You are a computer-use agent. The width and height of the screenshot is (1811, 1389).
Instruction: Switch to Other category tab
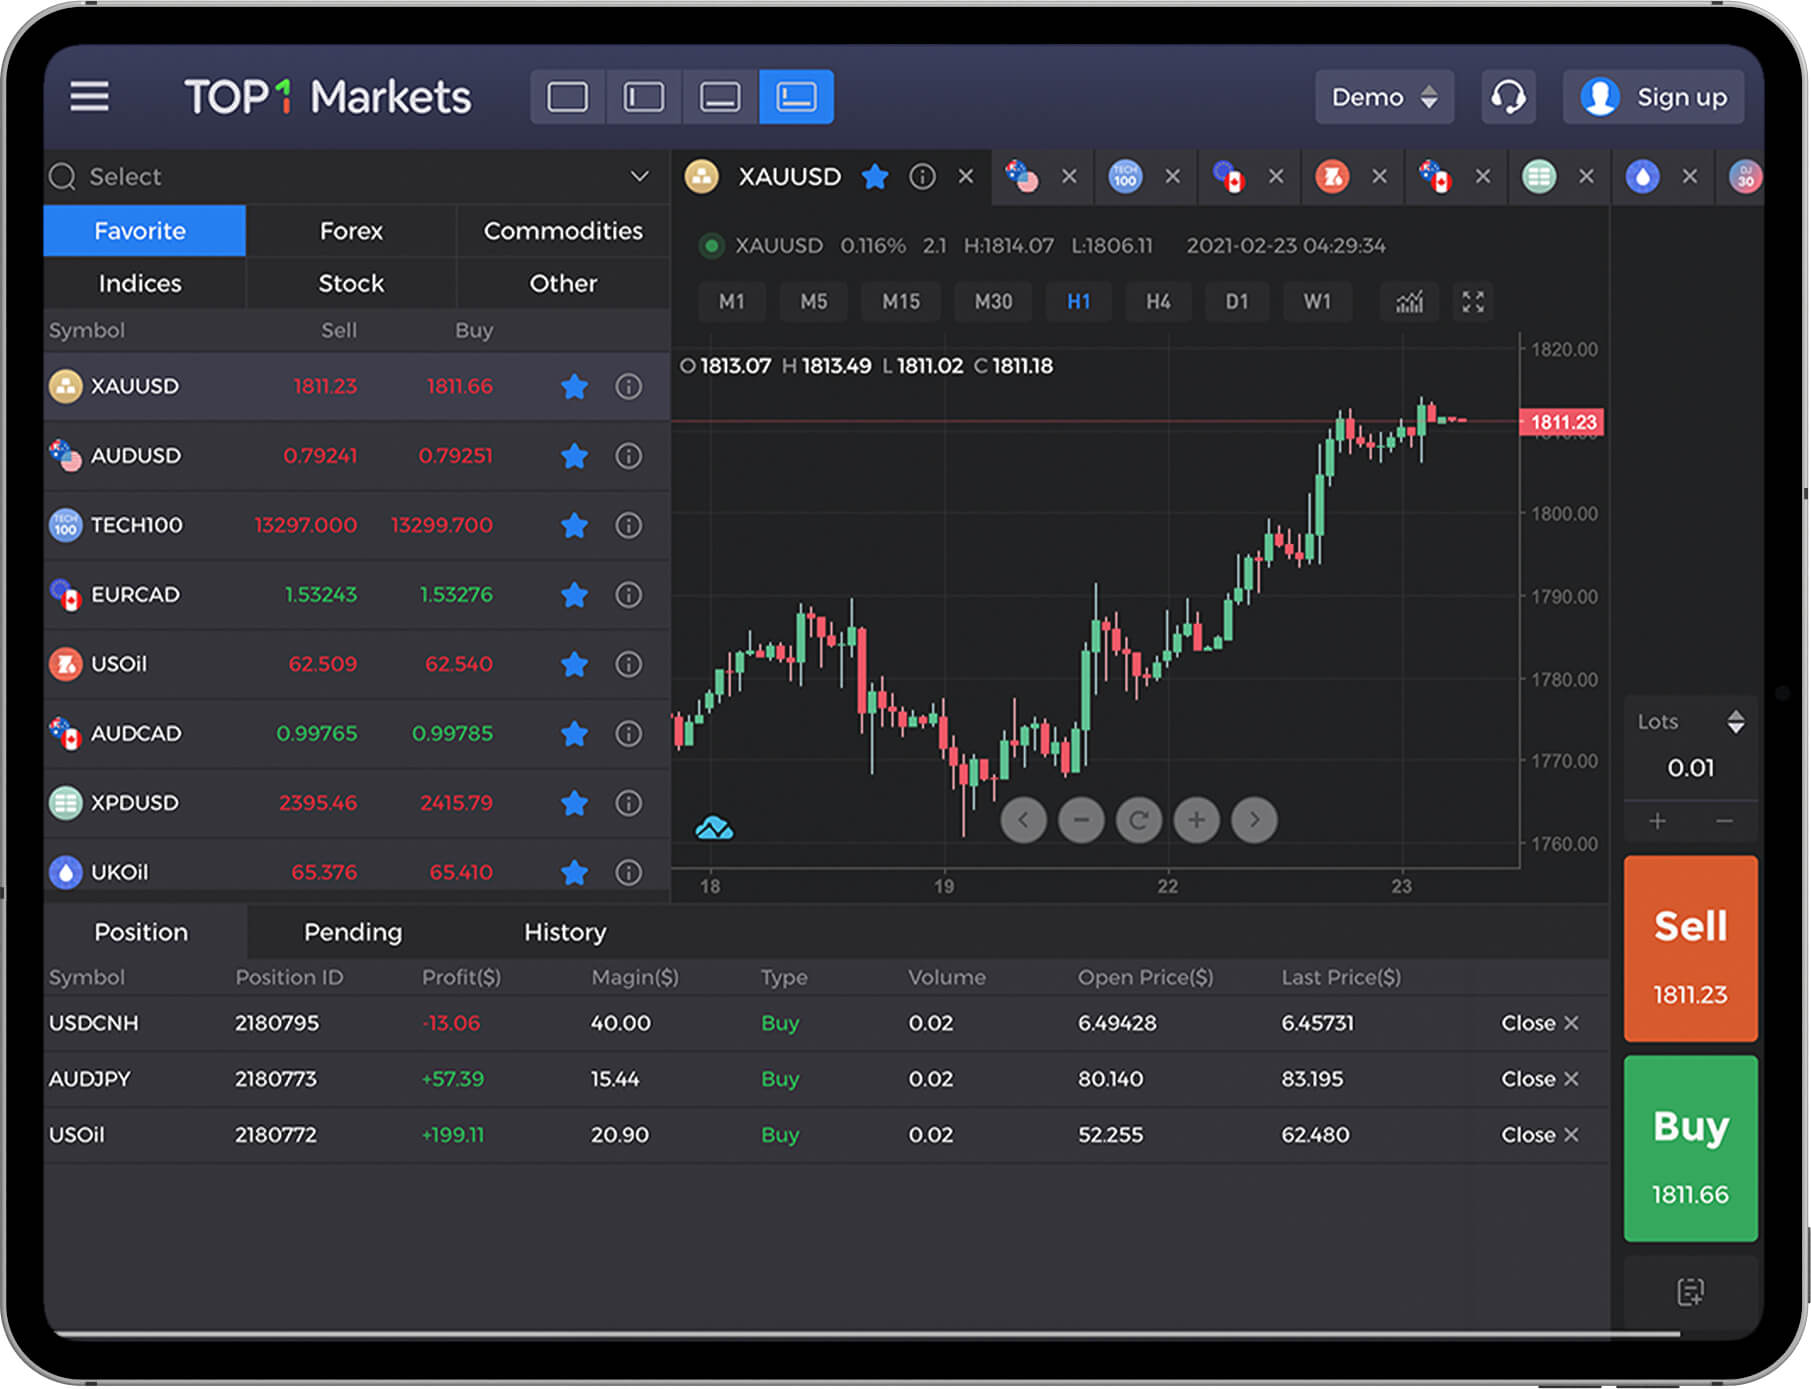pos(563,284)
